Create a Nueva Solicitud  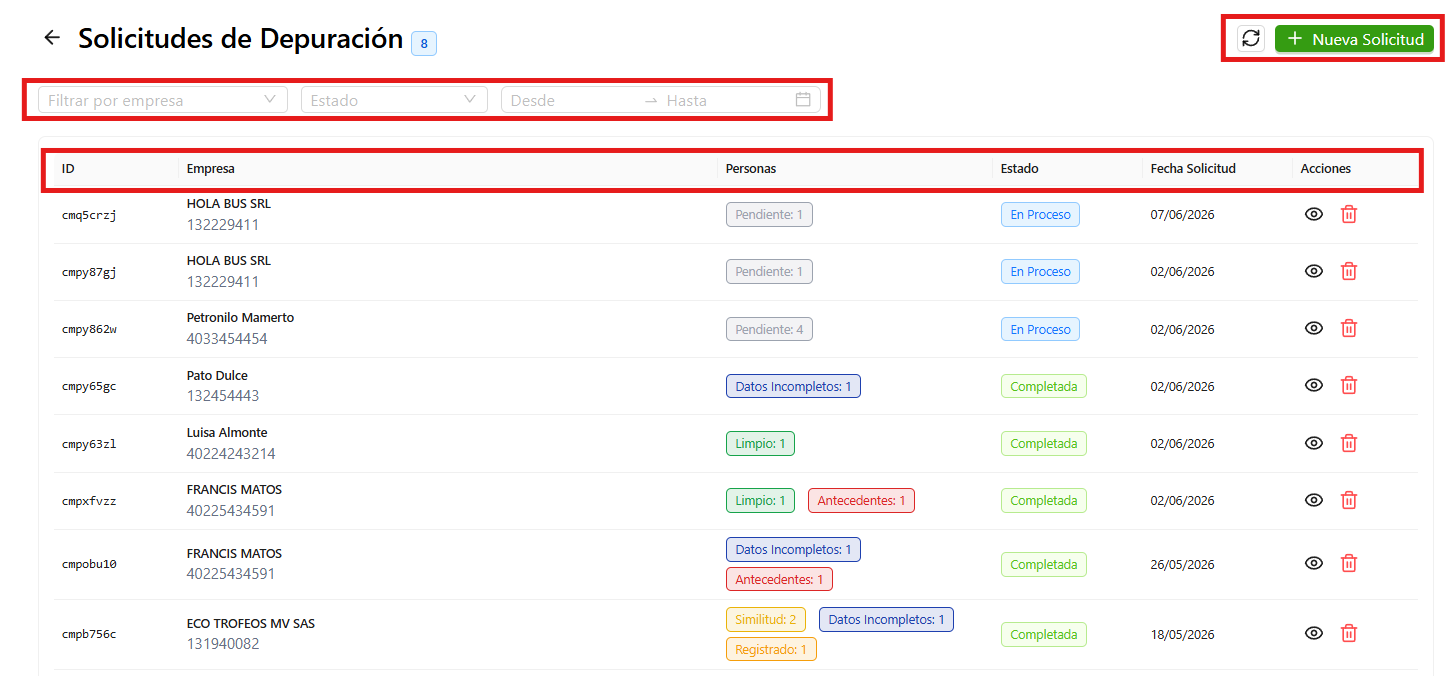tap(1354, 39)
